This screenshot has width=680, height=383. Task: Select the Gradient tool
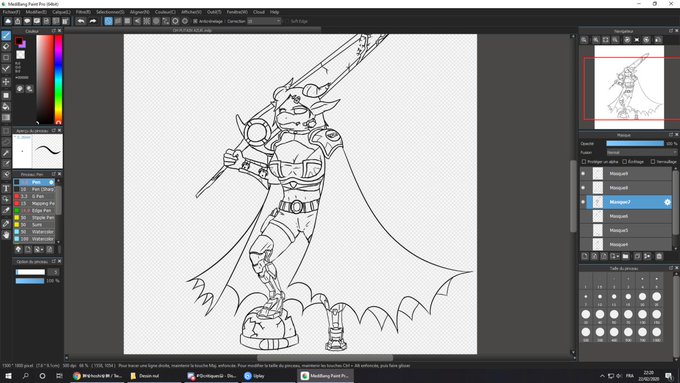[6, 117]
